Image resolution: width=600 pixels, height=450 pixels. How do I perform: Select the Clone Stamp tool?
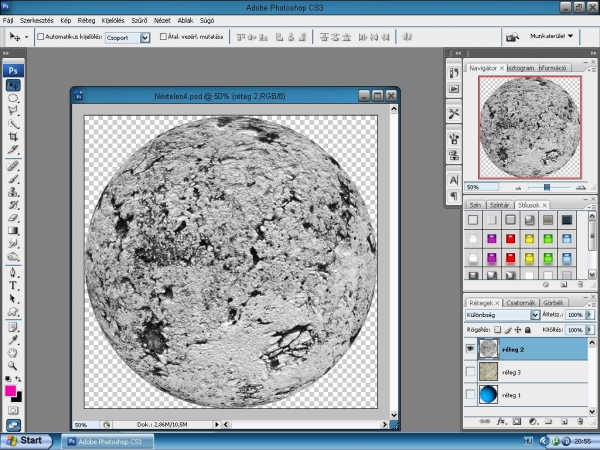[13, 192]
